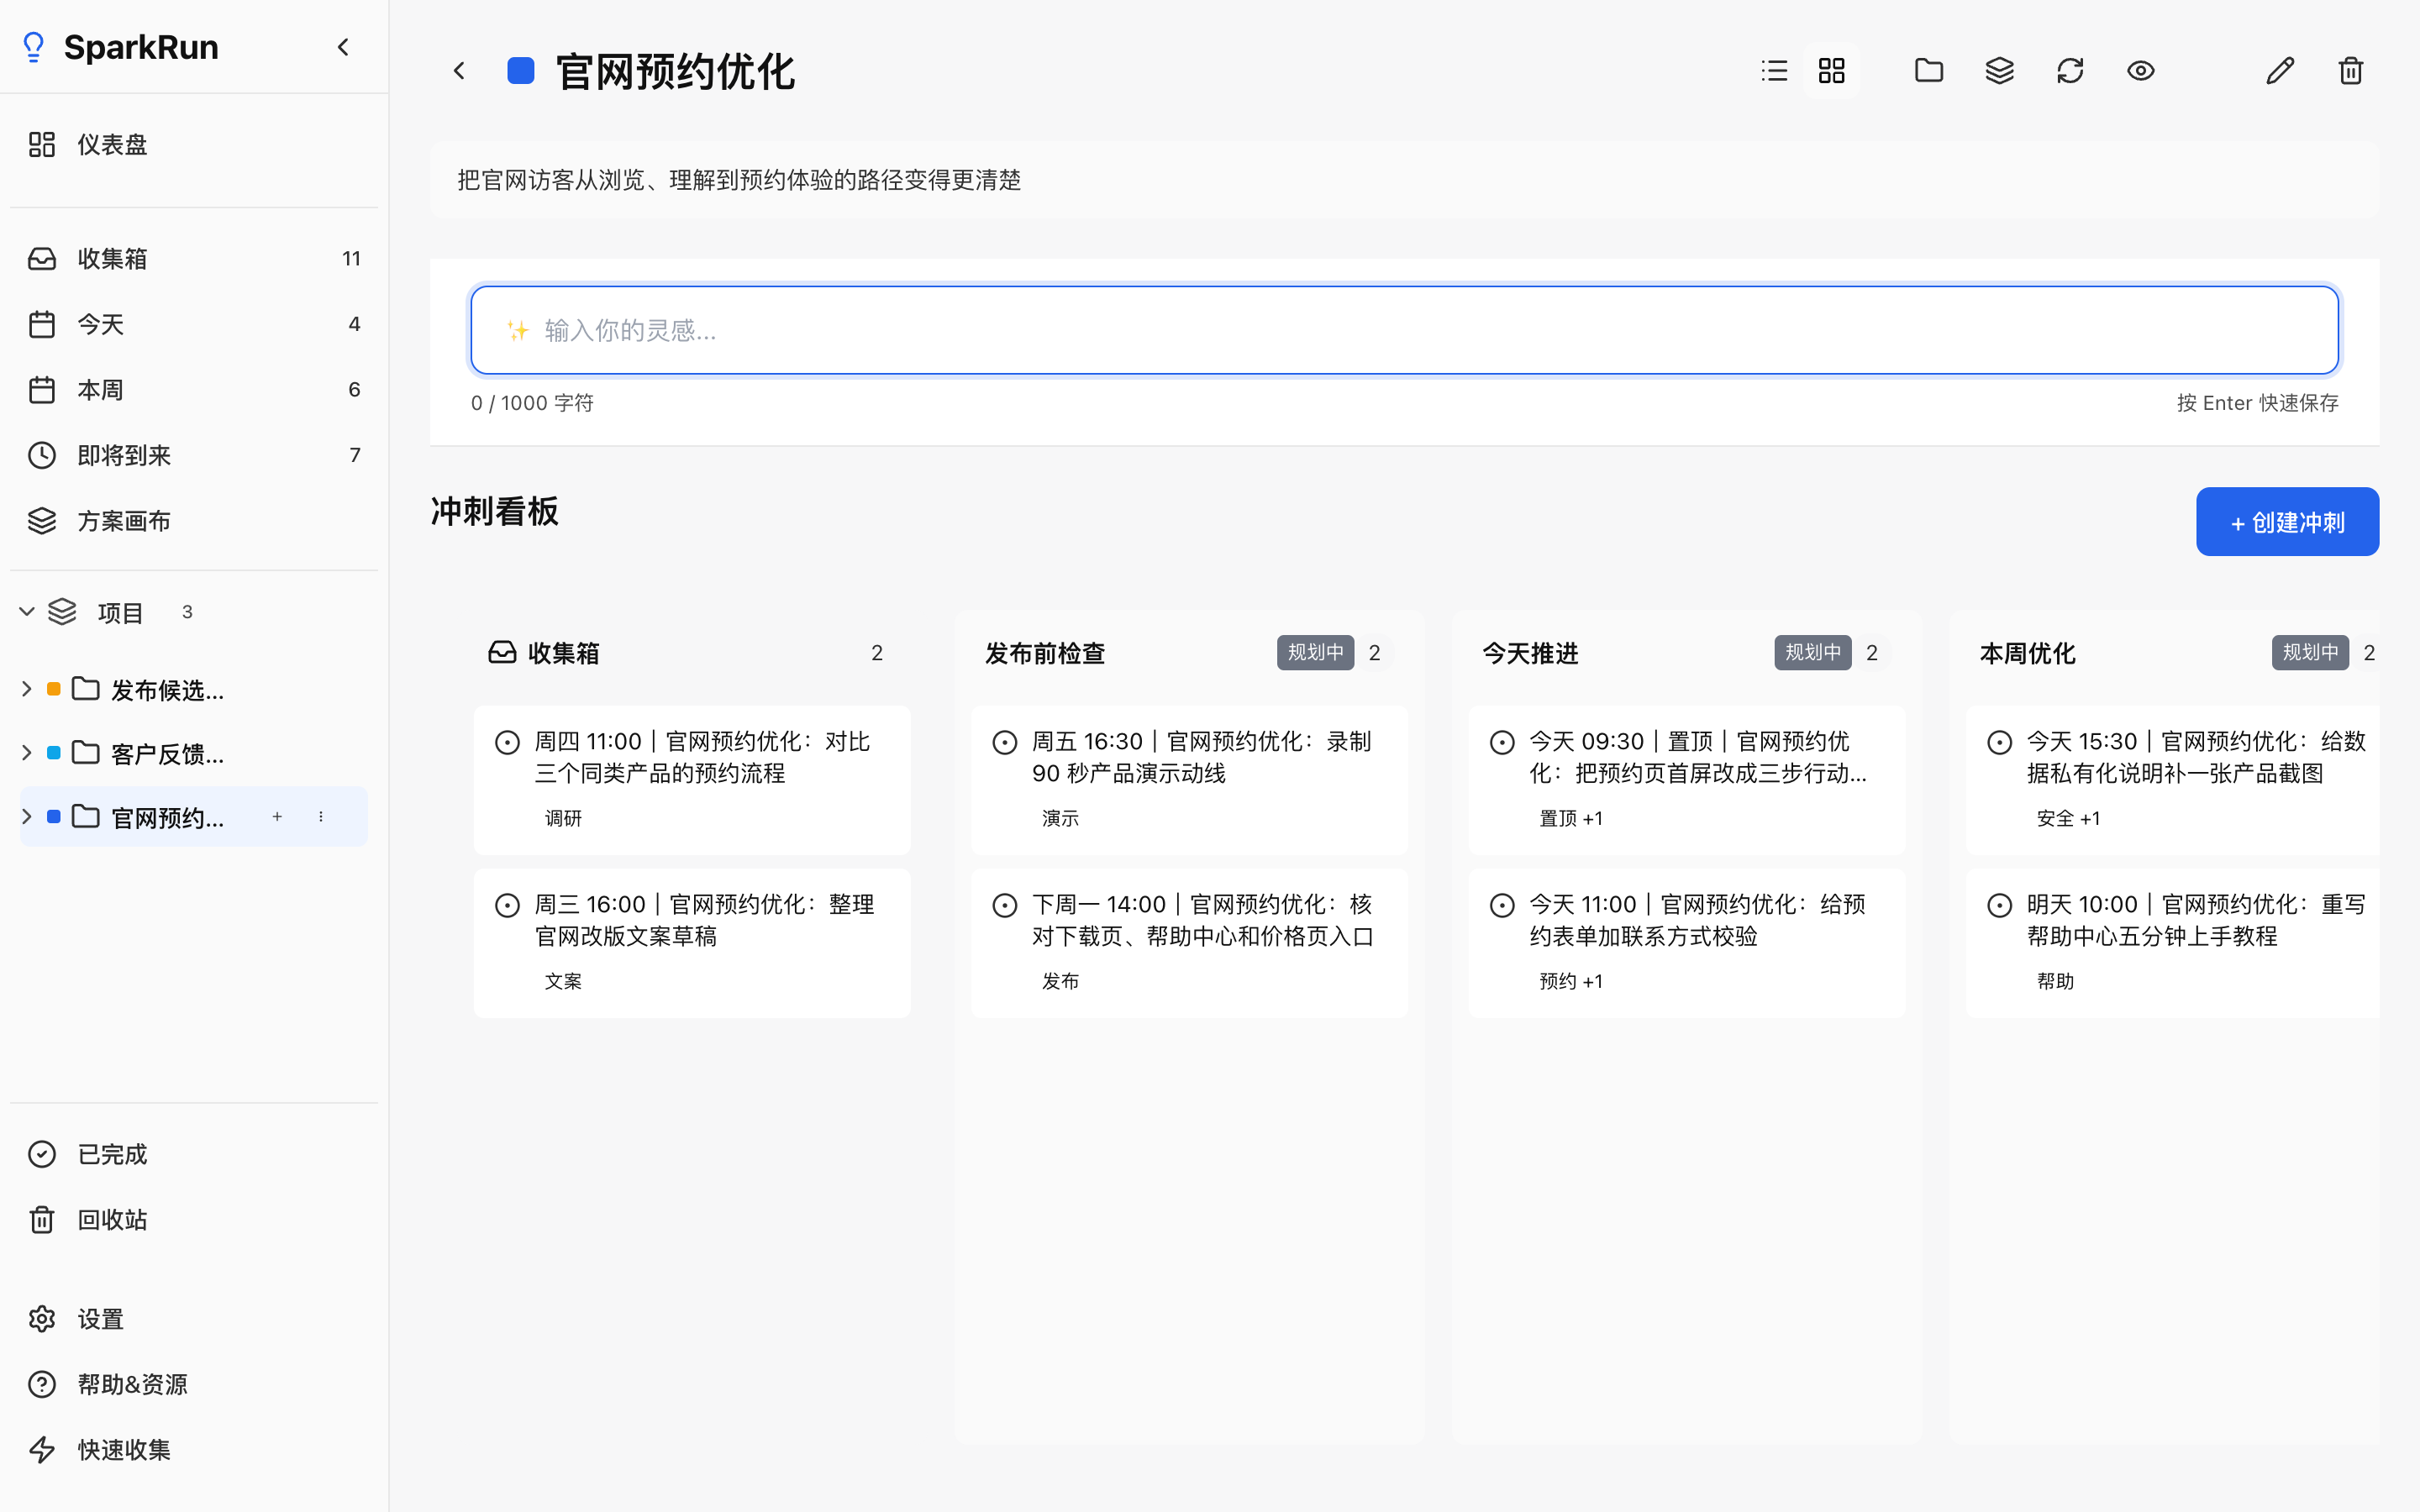Viewport: 2420px width, 1512px height.
Task: Switch to list view icon
Action: (1774, 70)
